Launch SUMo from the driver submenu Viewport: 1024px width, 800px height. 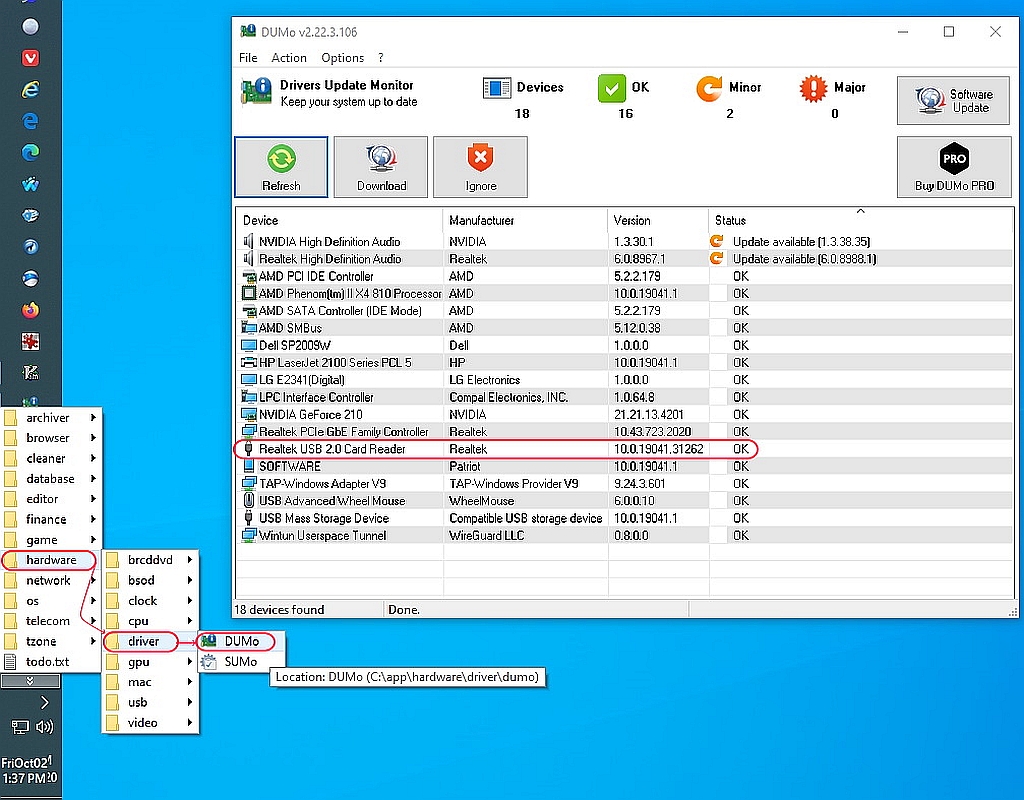click(x=242, y=662)
